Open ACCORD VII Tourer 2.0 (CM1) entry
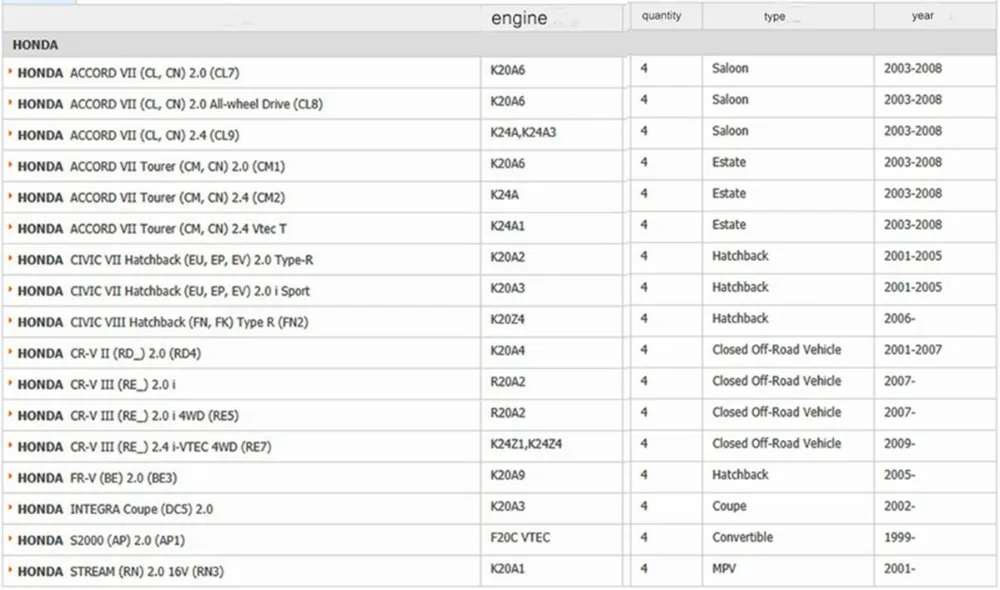The height and width of the screenshot is (590, 1000). [177, 166]
